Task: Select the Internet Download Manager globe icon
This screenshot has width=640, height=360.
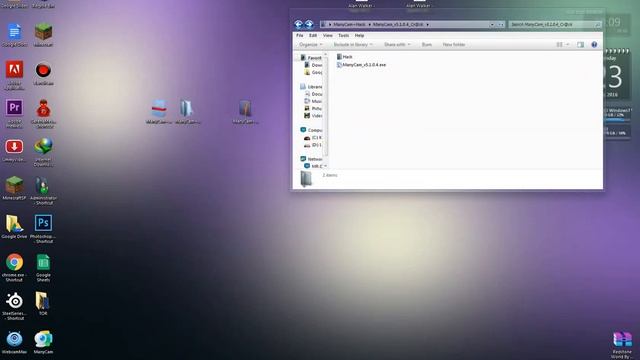Action: tap(43, 152)
